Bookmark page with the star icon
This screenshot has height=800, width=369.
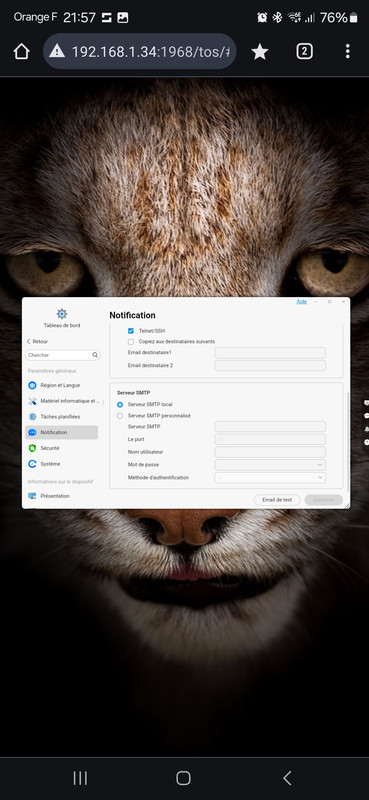coord(260,51)
